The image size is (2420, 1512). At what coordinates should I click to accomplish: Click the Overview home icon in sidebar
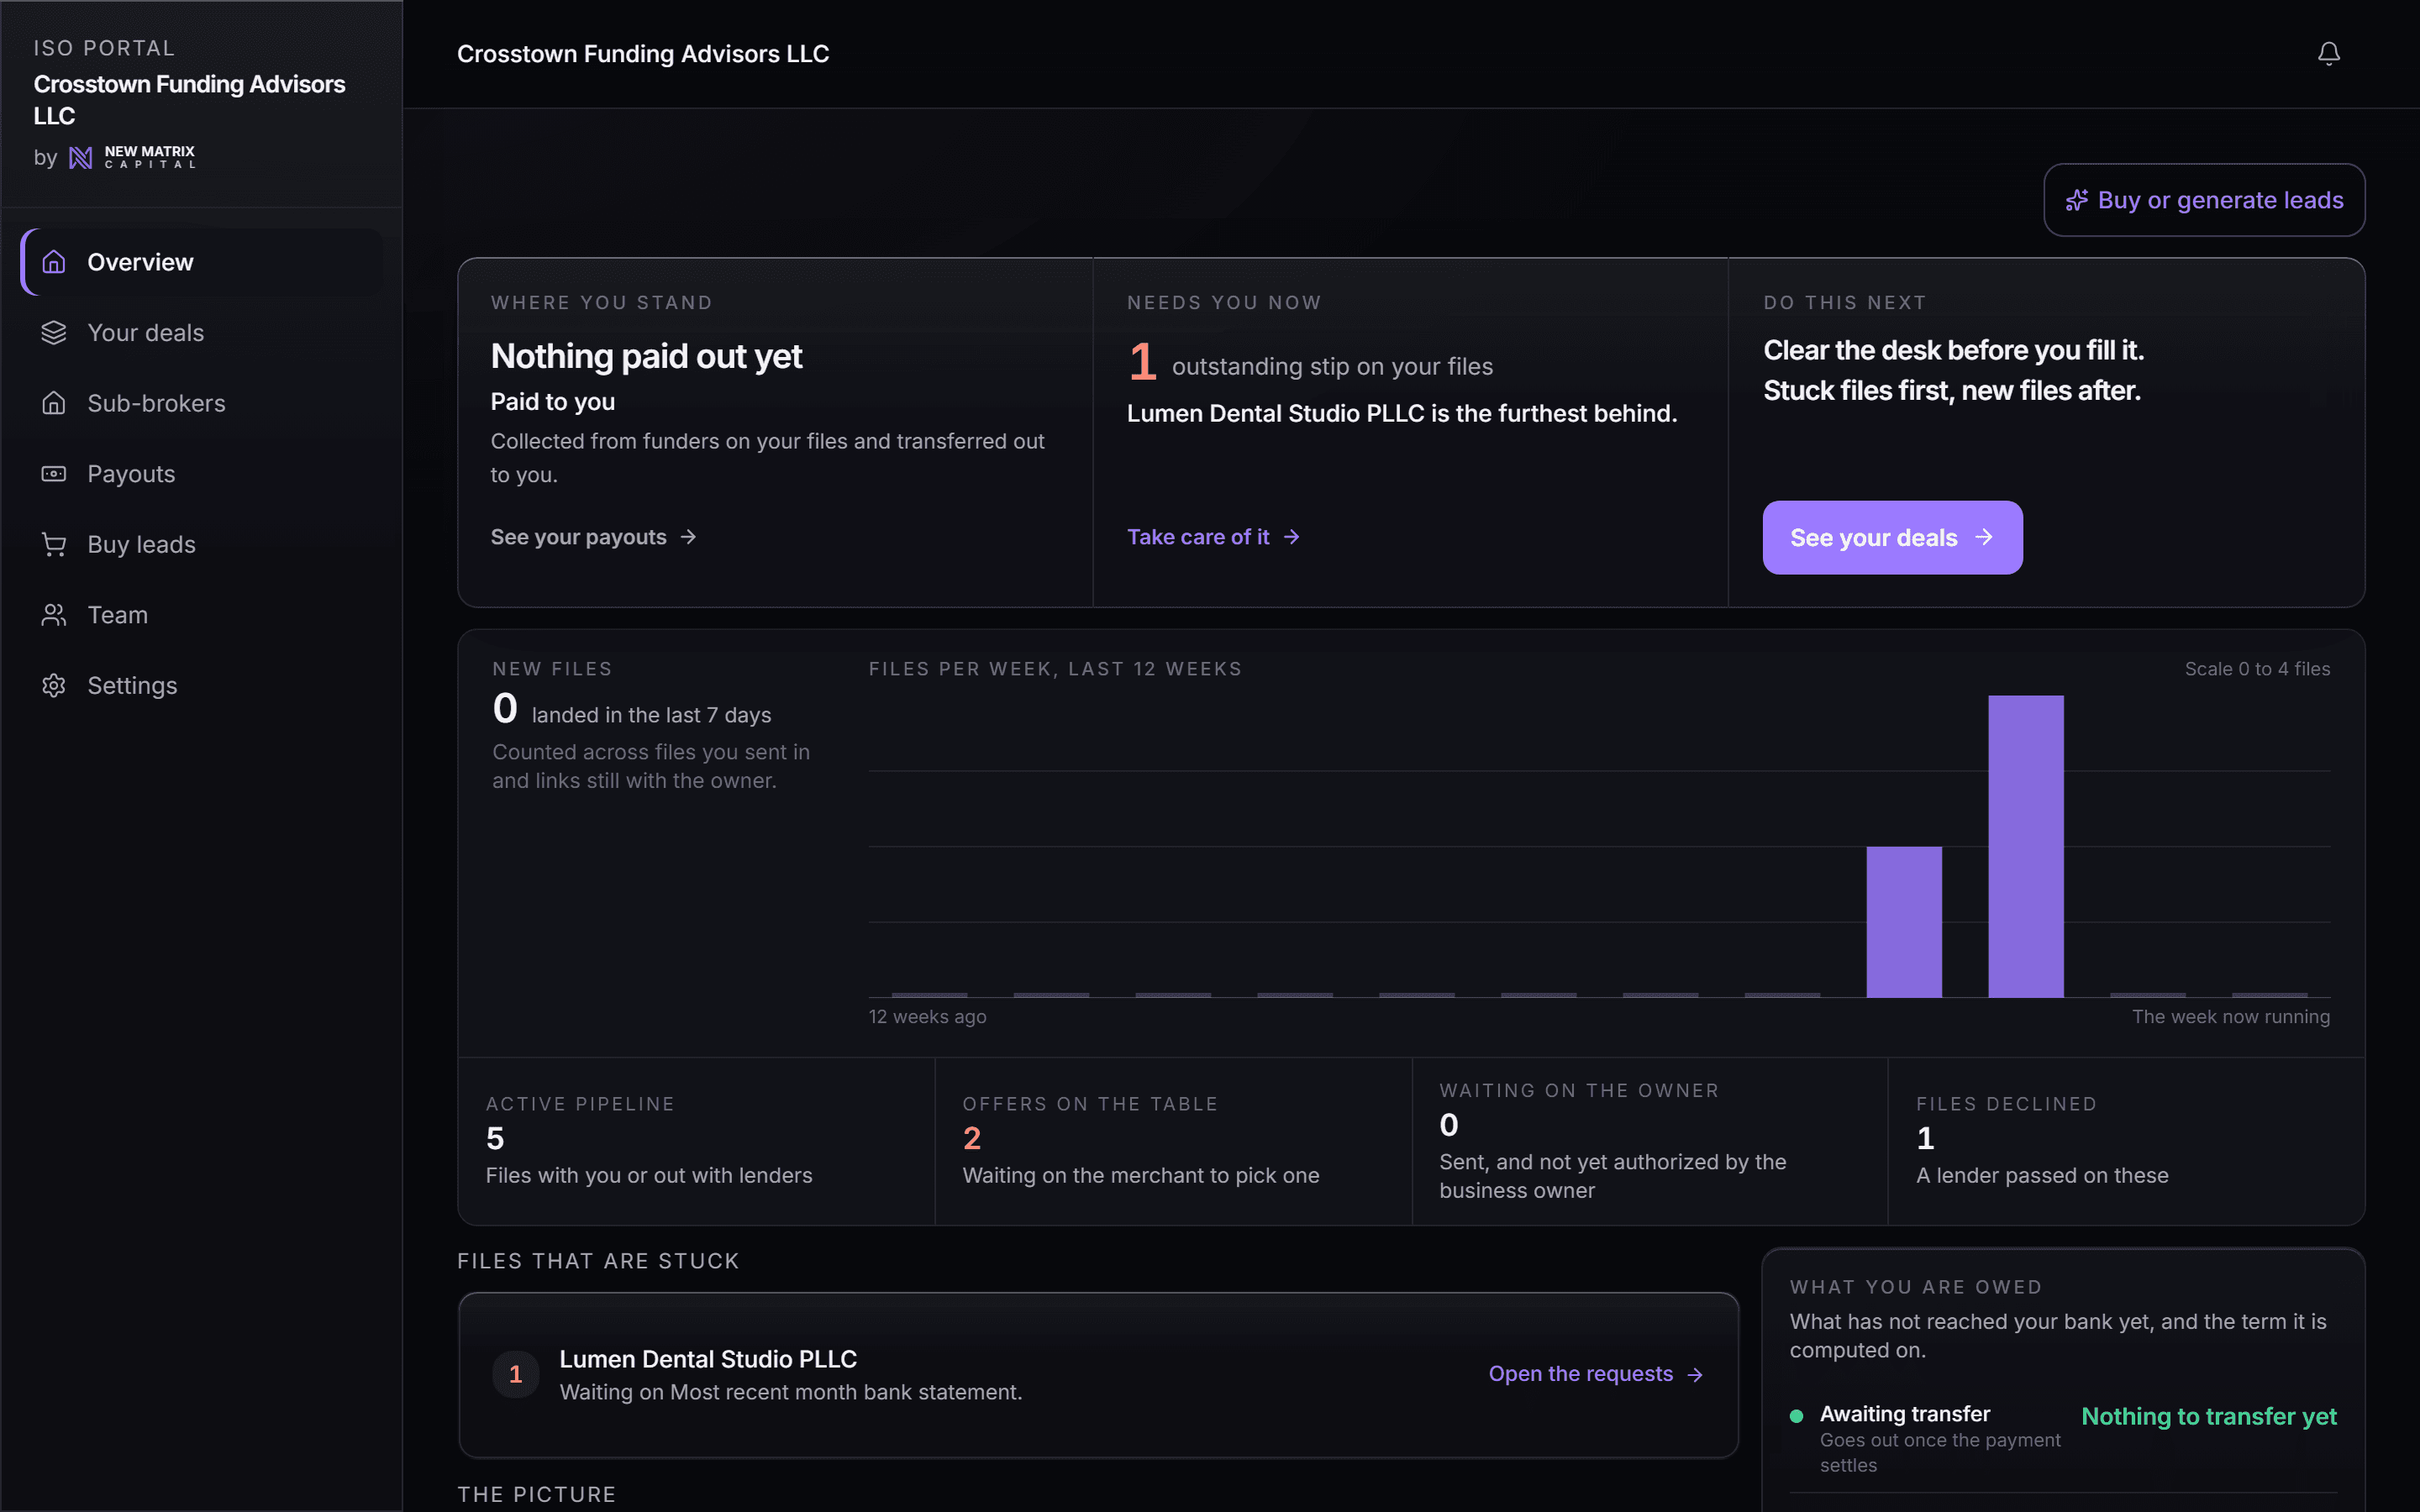tap(54, 262)
